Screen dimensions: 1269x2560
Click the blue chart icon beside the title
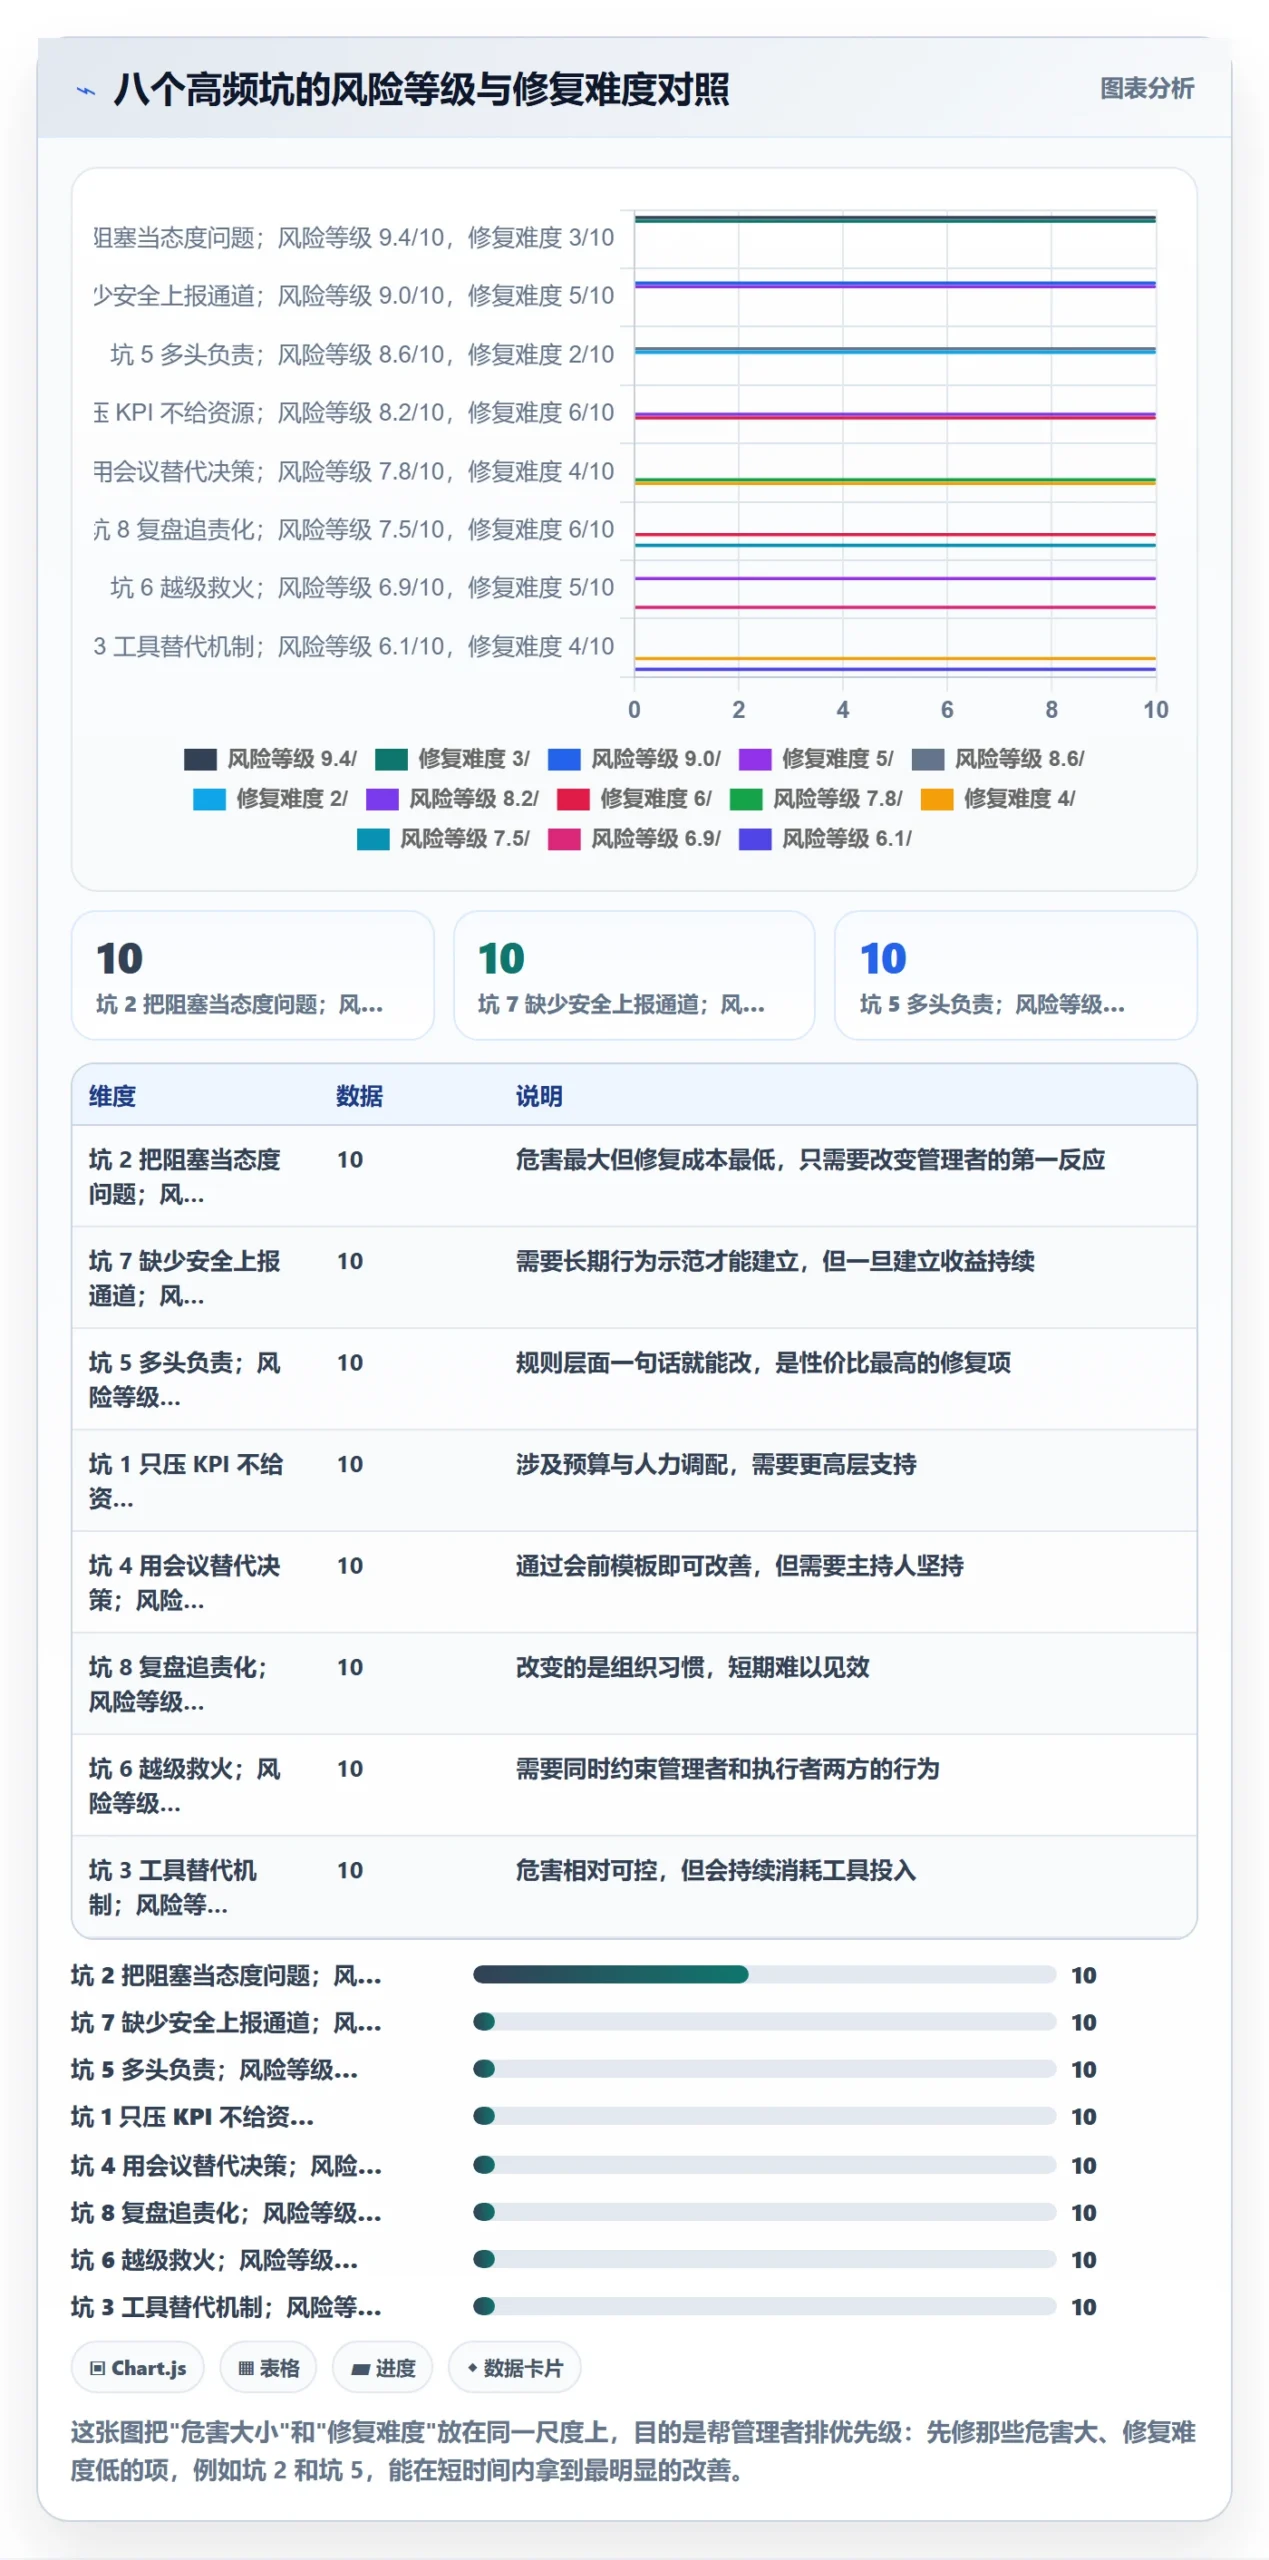[x=86, y=90]
